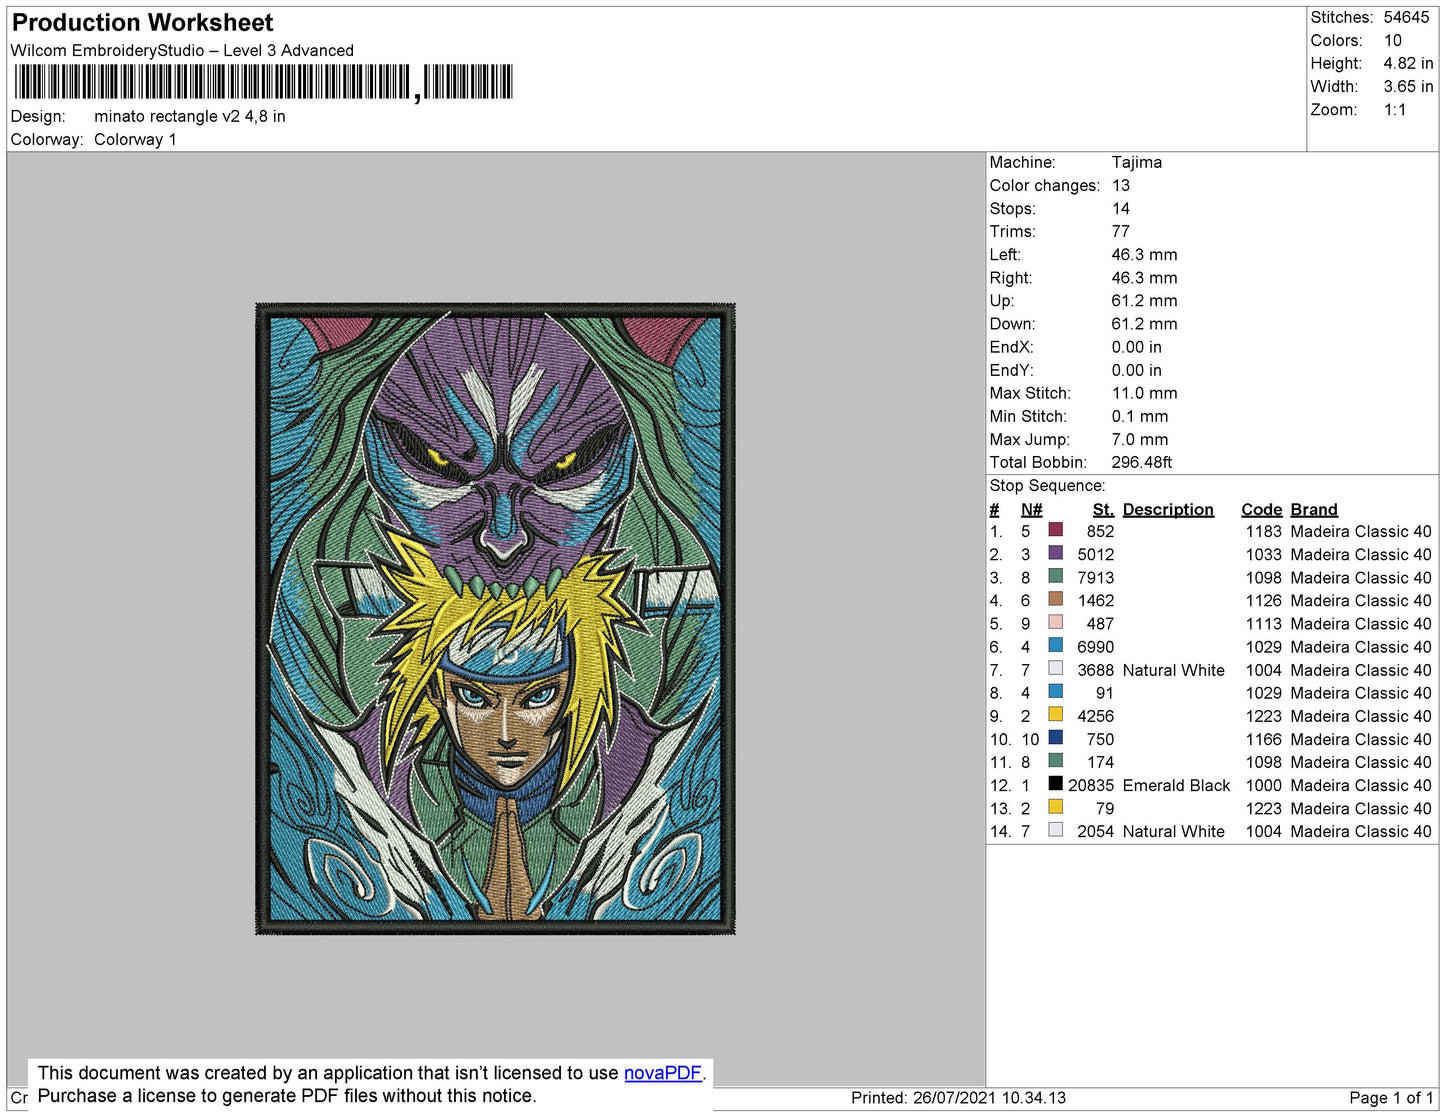Click the Colors value '10'

coord(1393,41)
